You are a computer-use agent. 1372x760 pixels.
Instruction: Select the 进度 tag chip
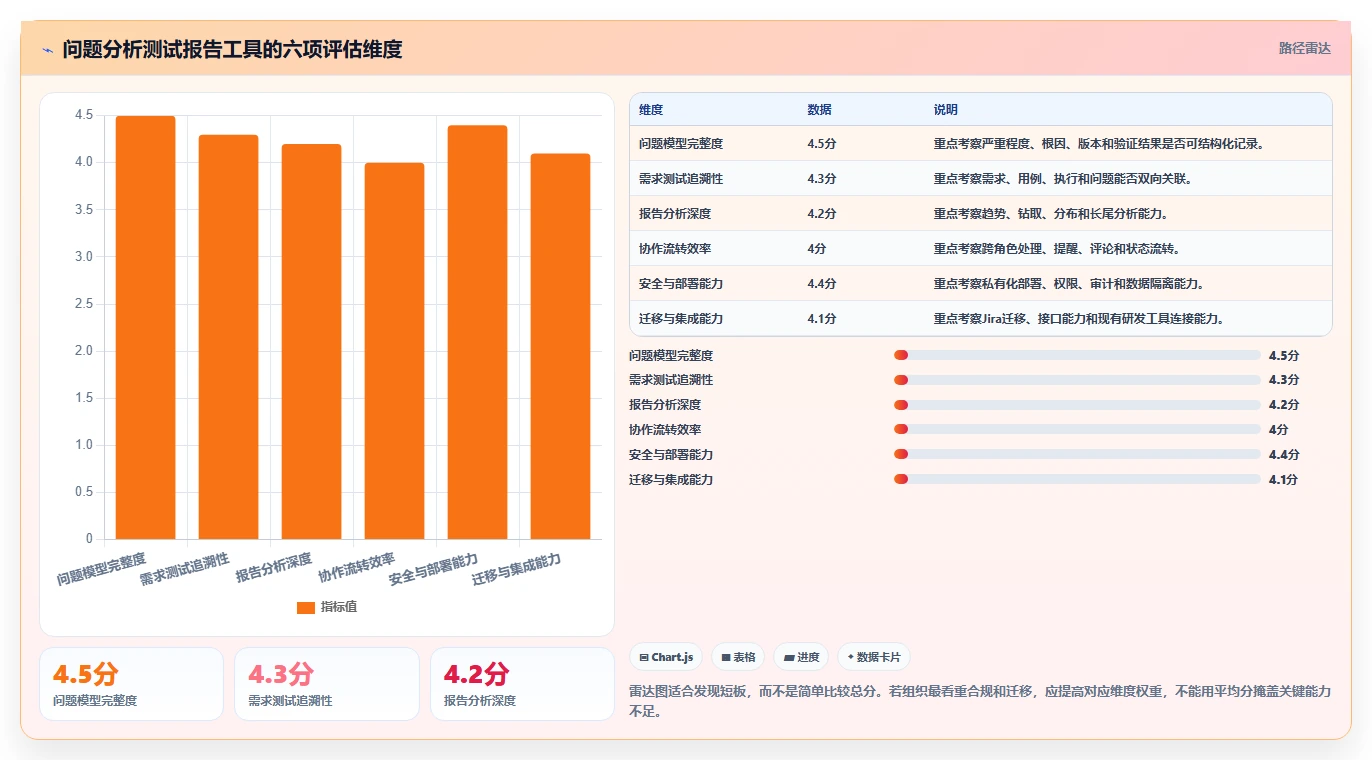coord(801,657)
